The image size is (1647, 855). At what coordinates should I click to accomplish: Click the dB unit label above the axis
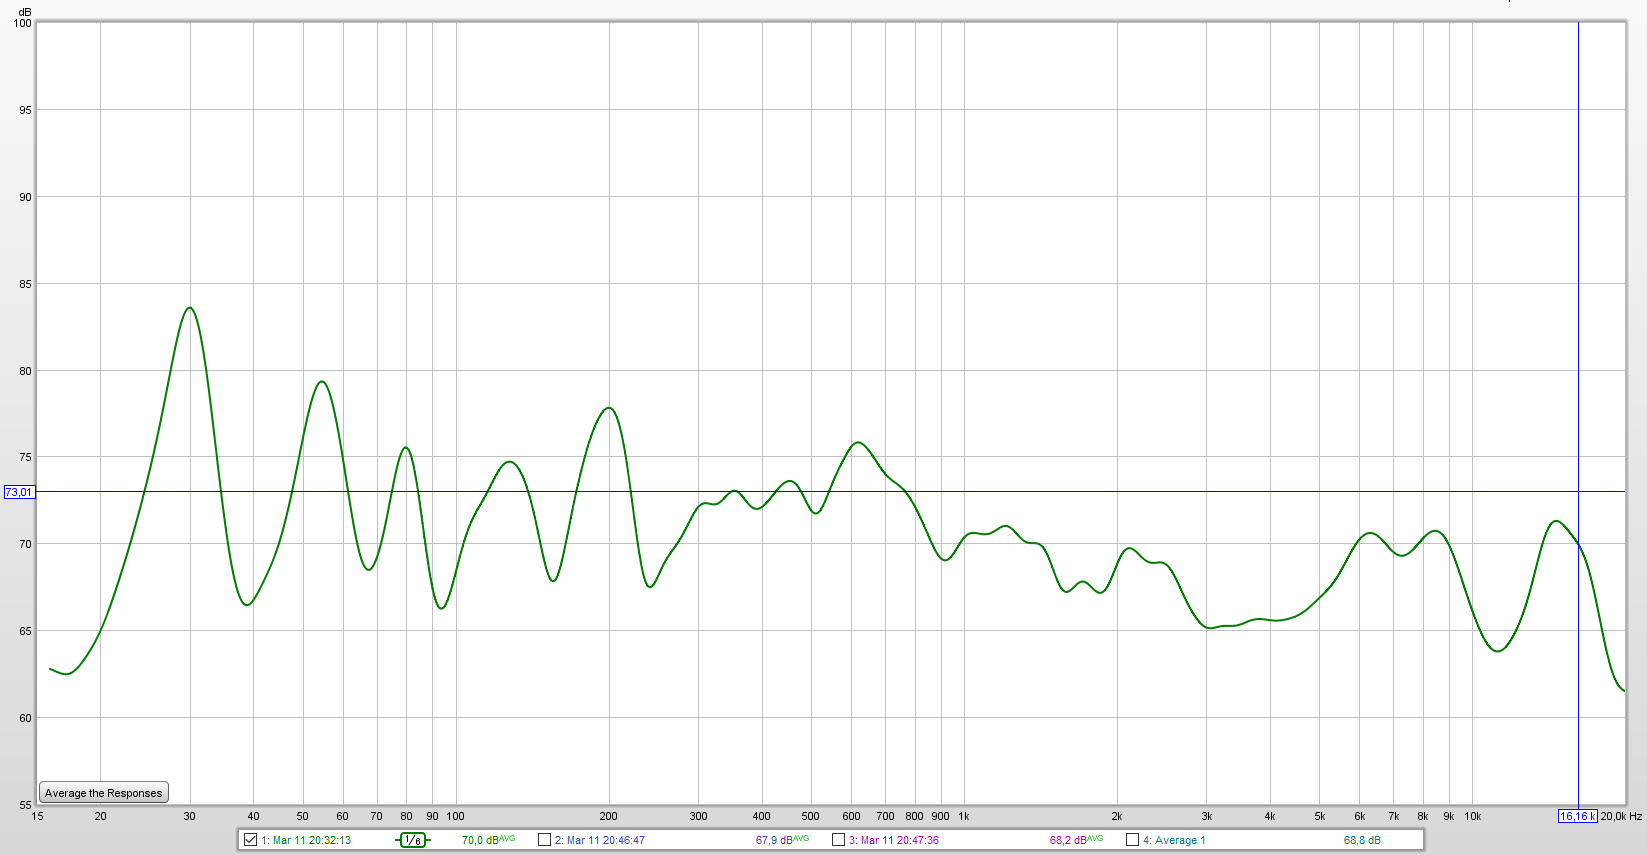coord(25,11)
